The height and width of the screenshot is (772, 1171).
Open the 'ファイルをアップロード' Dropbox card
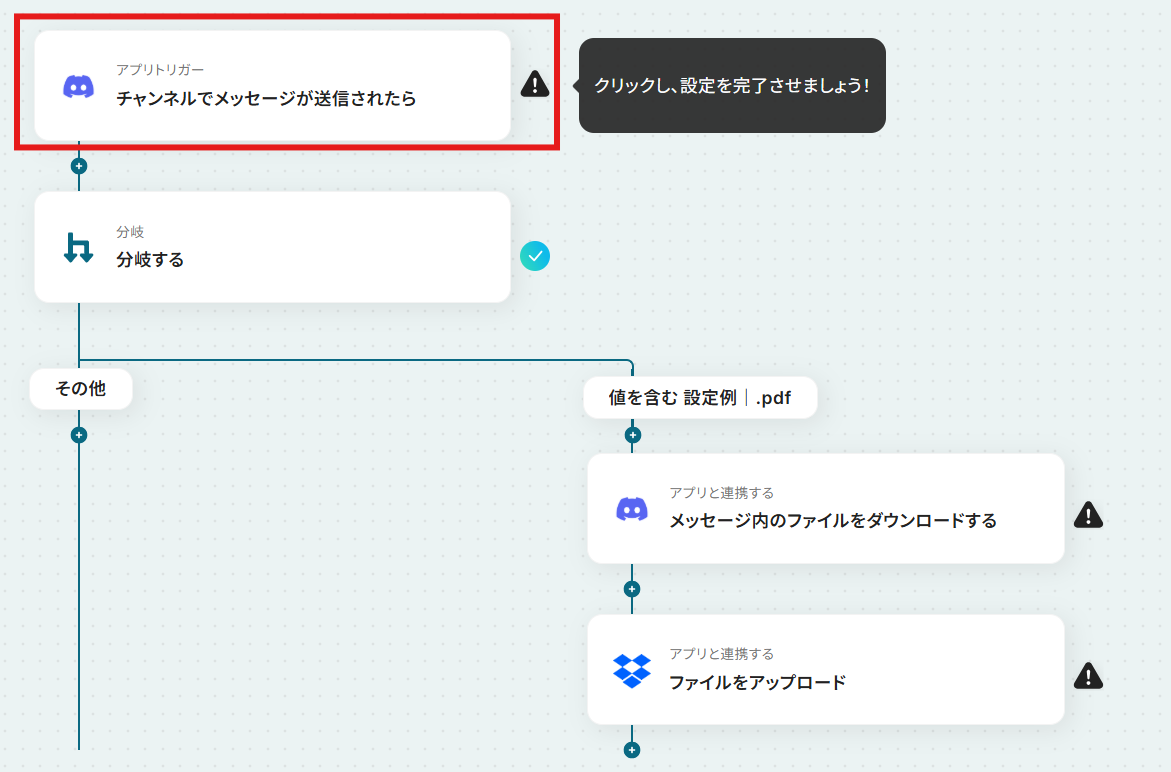[826, 670]
